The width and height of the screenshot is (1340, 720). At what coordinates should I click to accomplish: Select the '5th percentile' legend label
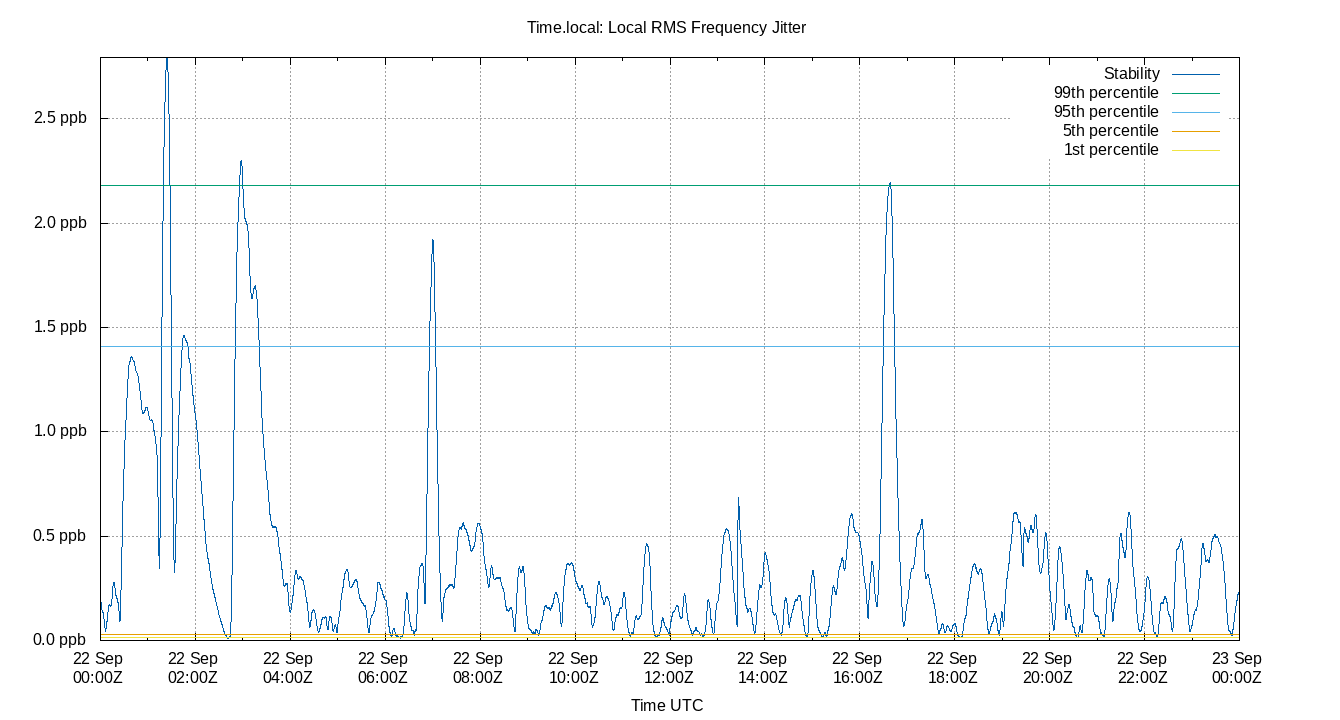[x=1110, y=131]
